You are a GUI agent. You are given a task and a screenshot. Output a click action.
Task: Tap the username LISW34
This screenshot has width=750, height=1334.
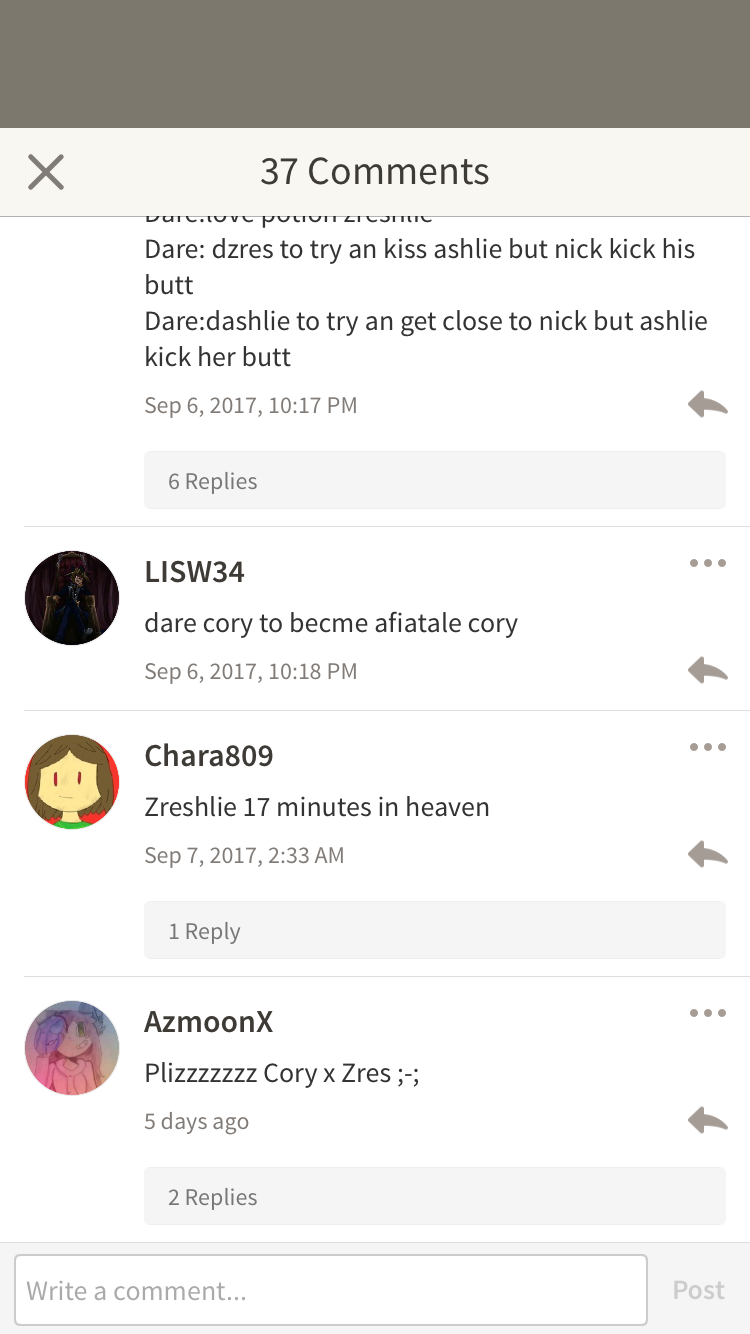[194, 572]
